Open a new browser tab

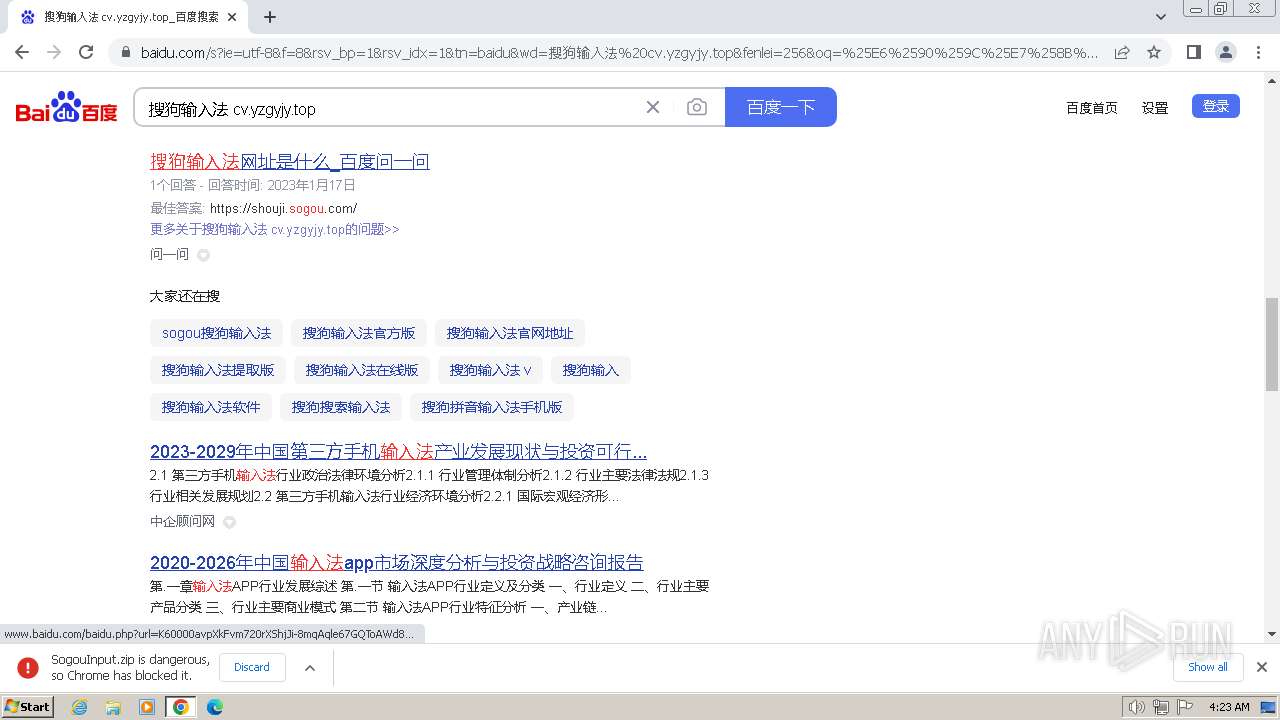pyautogui.click(x=270, y=17)
